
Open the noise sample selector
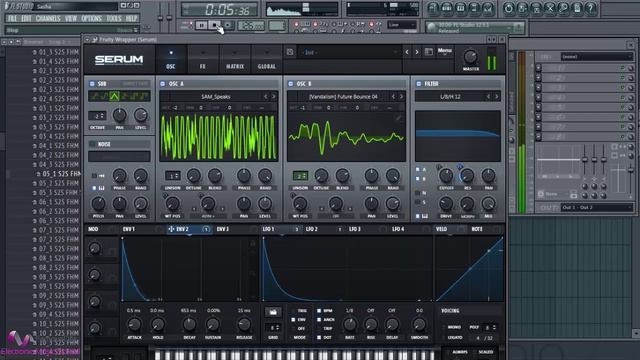coord(119,156)
